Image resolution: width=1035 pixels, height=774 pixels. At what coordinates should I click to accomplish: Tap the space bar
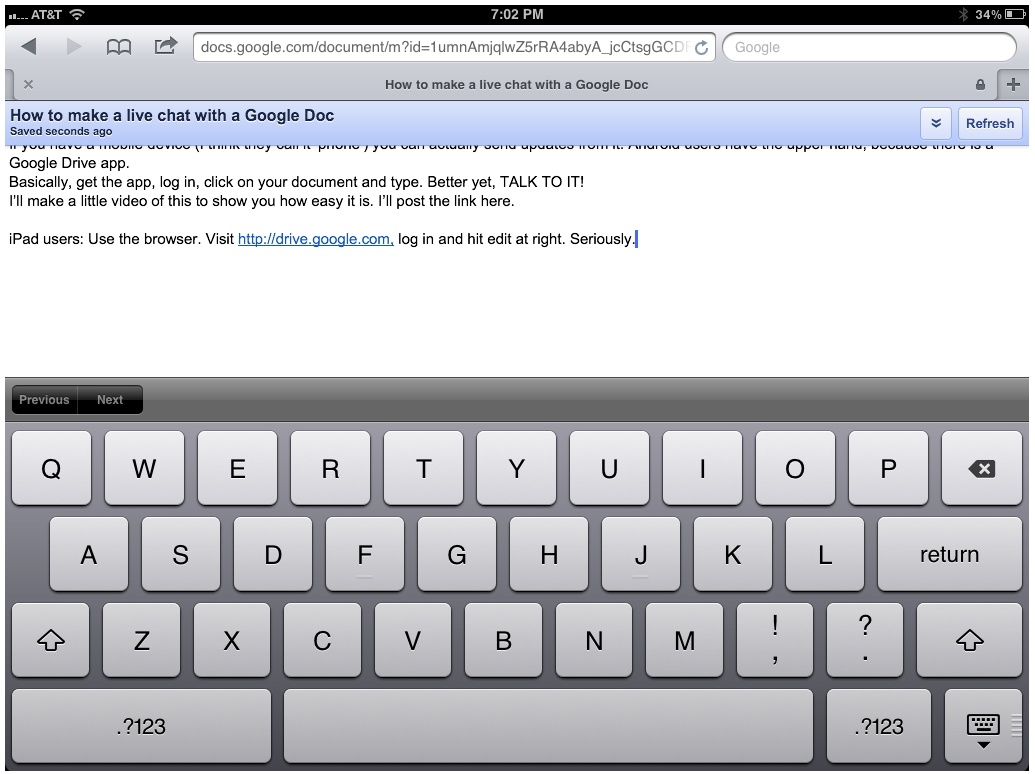pyautogui.click(x=549, y=726)
